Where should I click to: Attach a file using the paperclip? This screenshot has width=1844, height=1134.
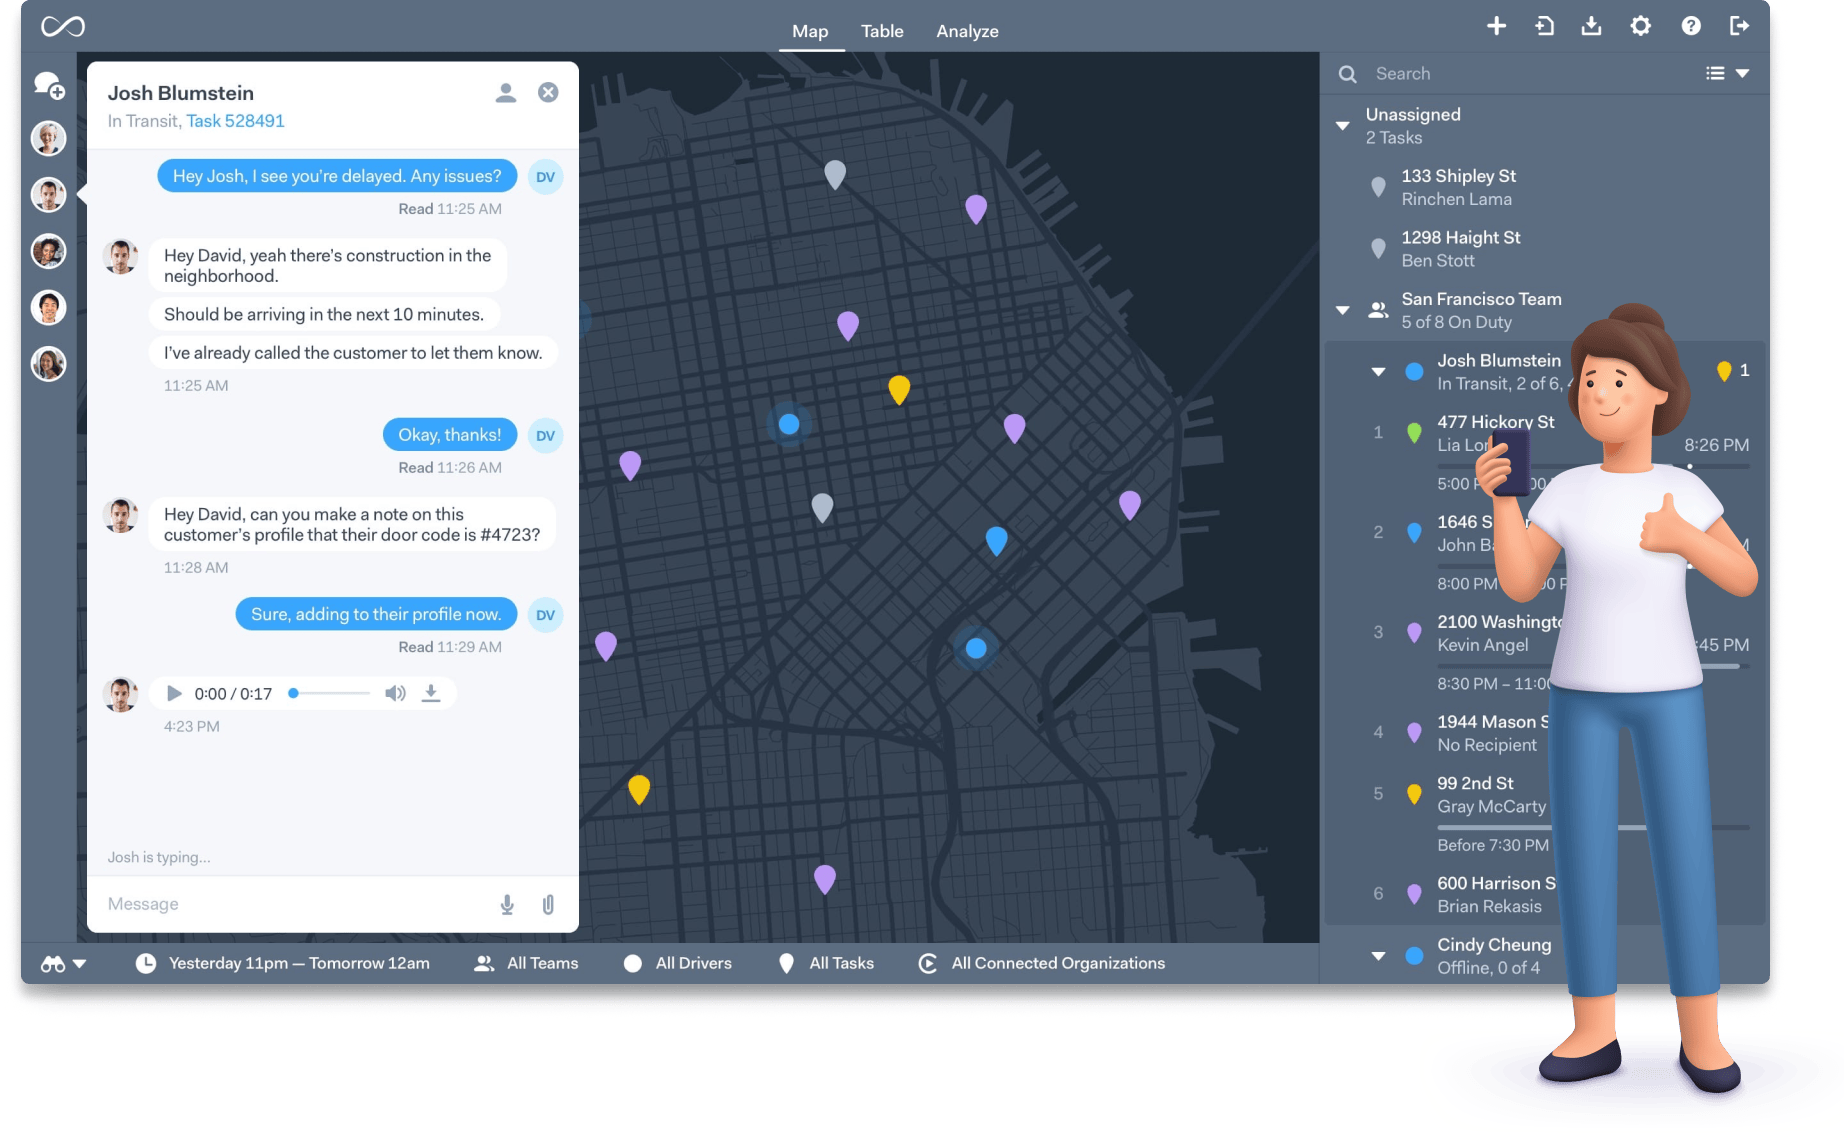tap(547, 904)
